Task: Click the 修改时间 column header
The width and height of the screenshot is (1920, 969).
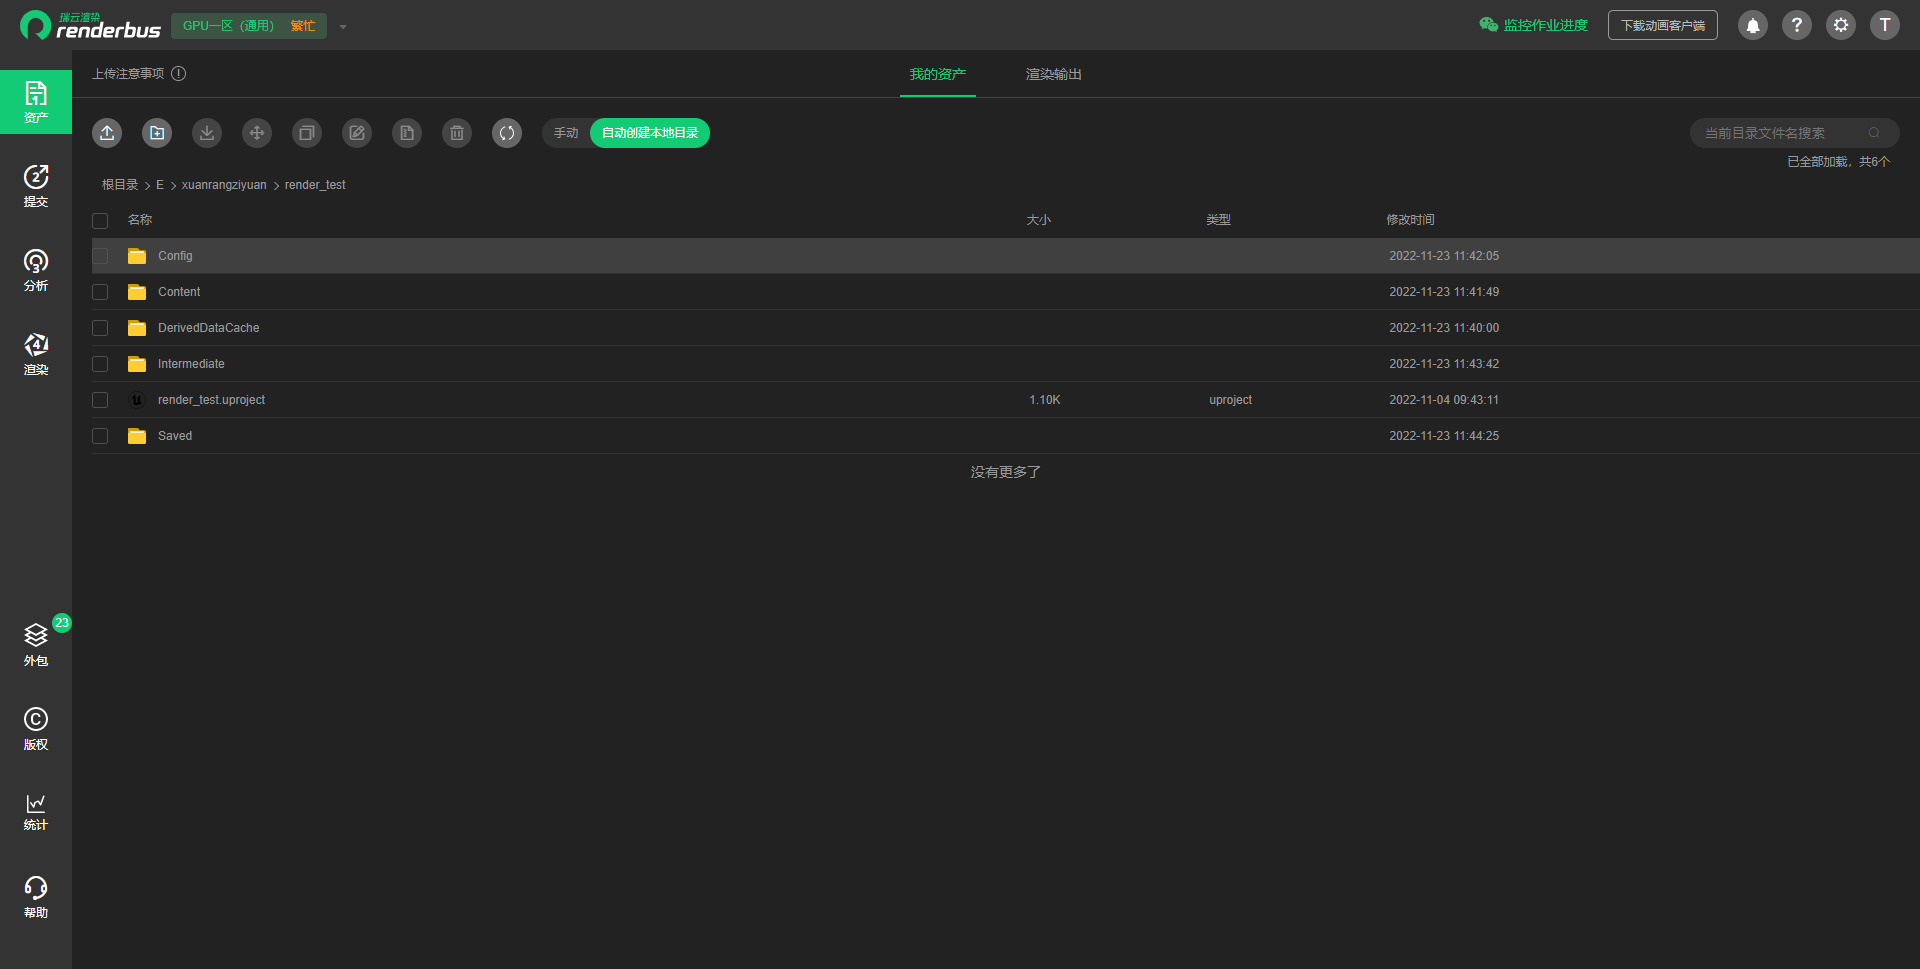Action: [1410, 220]
